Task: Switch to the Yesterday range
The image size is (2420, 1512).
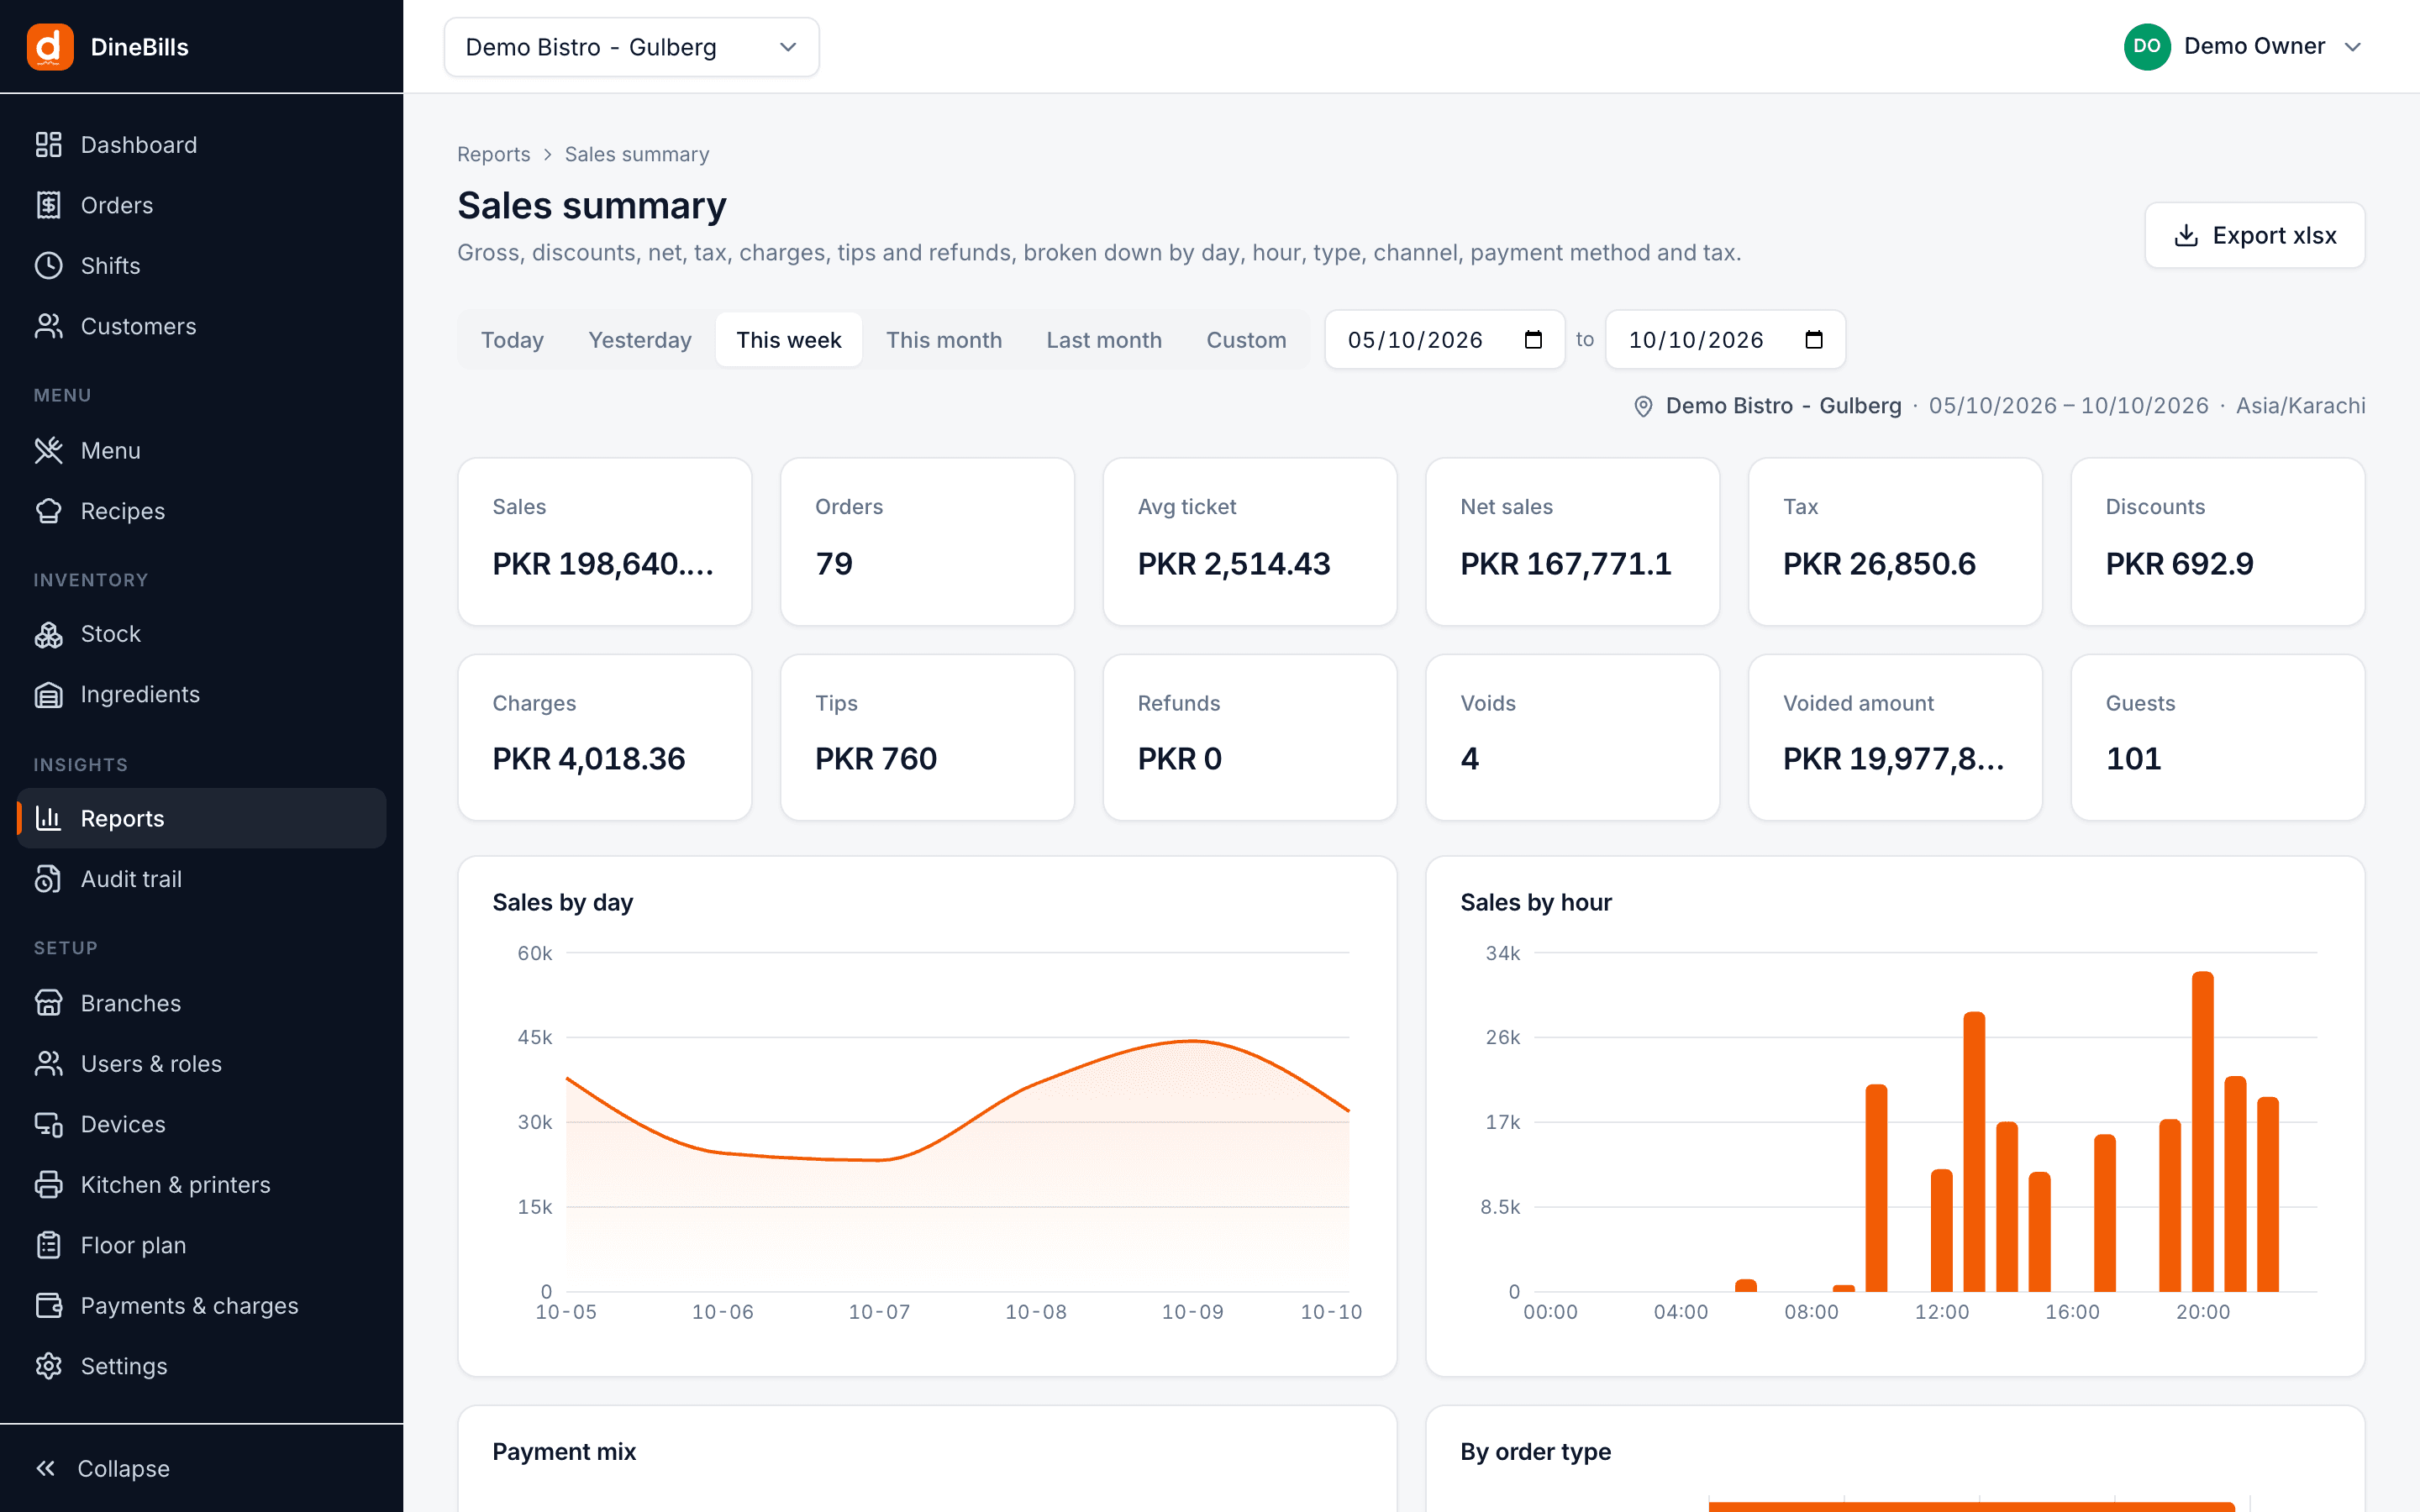Action: (640, 340)
